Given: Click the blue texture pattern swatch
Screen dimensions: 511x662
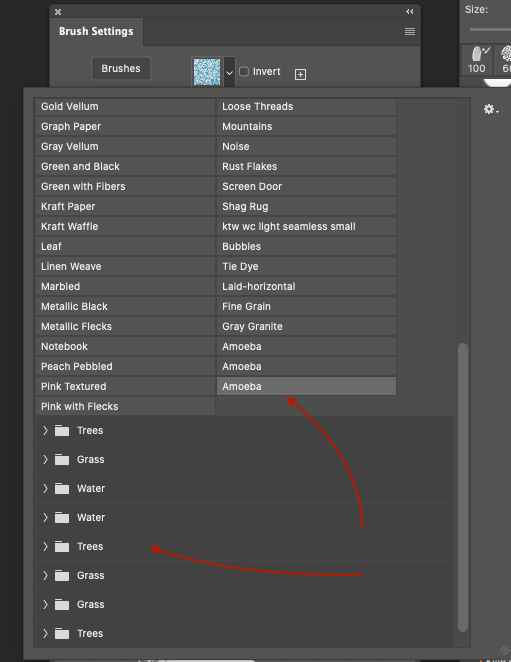Looking at the screenshot, I should coord(207,72).
